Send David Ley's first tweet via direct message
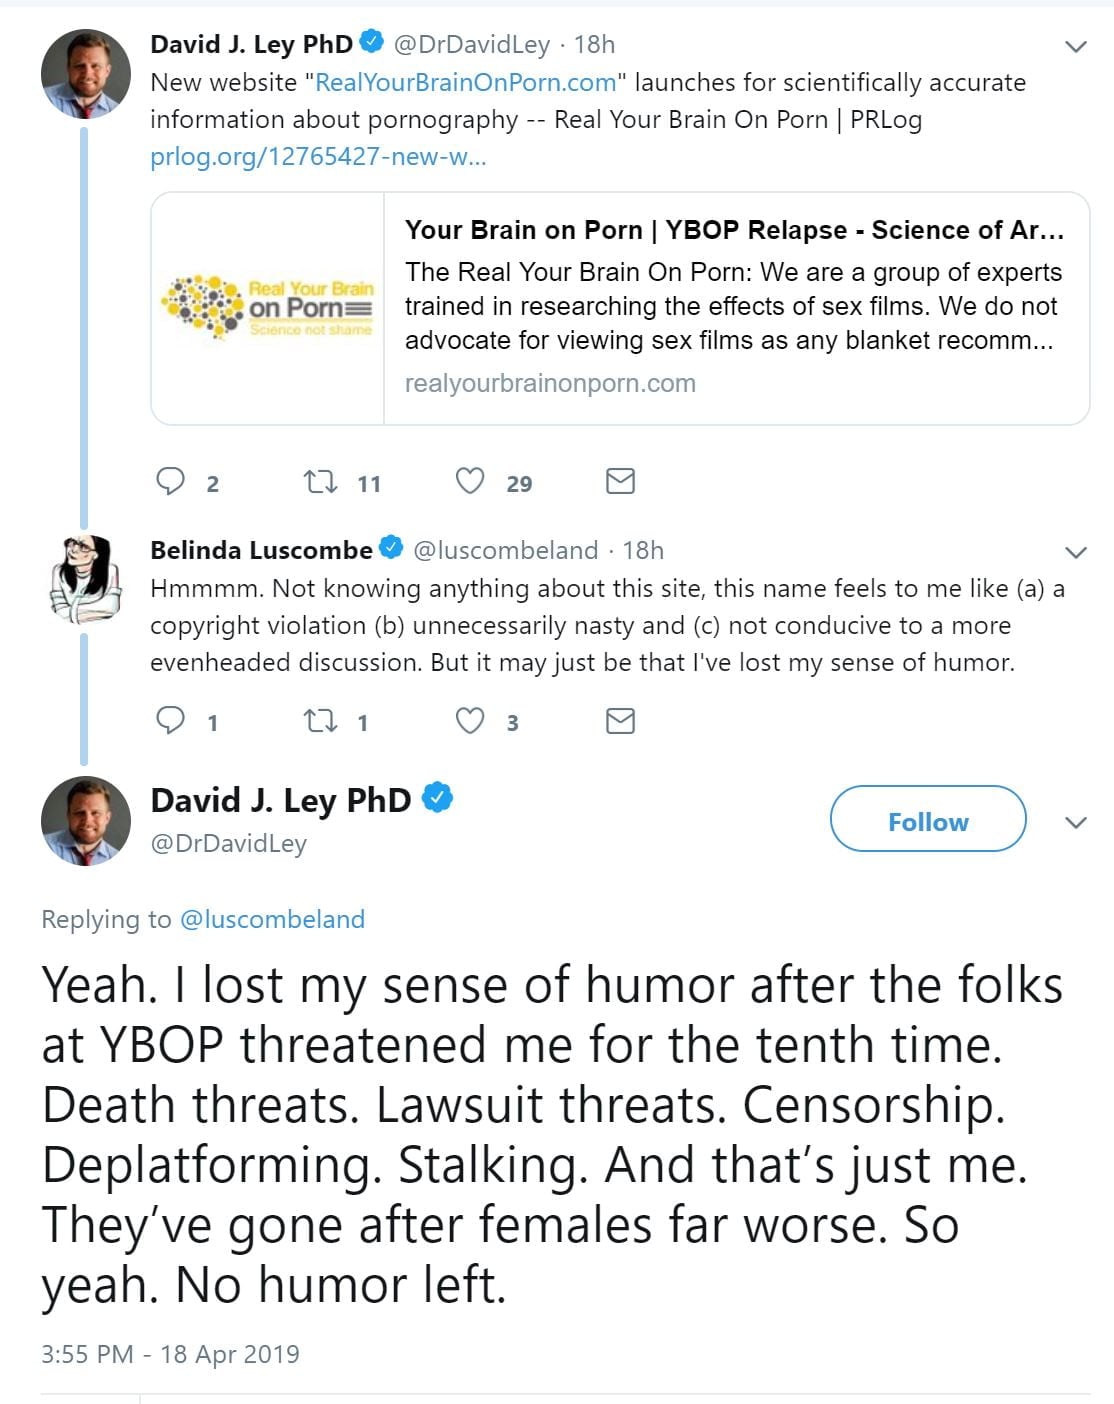1114x1404 pixels. point(620,482)
